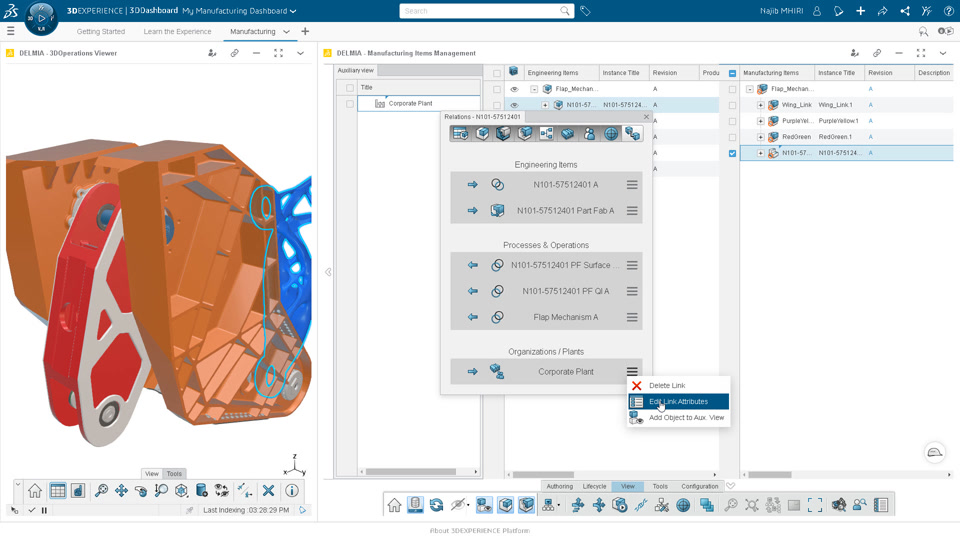This screenshot has width=960, height=540.
Task: Collapse Flap_Mechan node in Manufacturing Items
Action: pyautogui.click(x=749, y=89)
